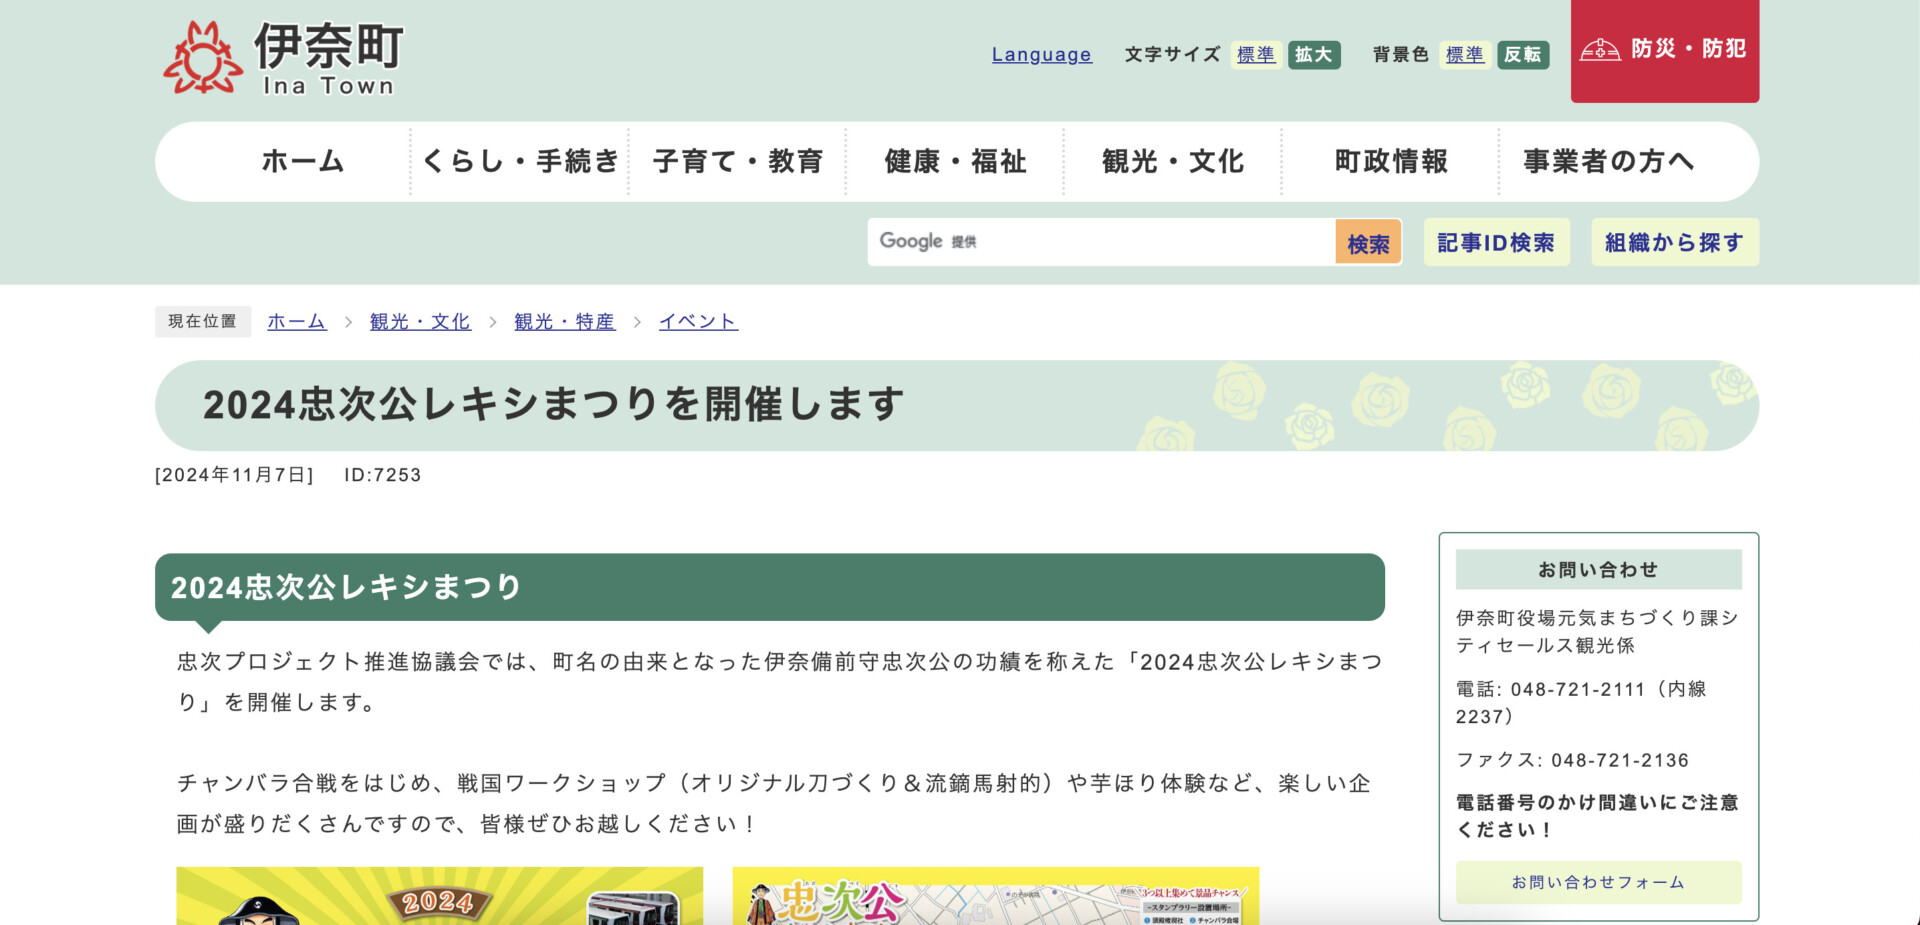Viewport: 1920px width, 925px height.
Task: Open the くらし・手続き menu
Action: (520, 162)
